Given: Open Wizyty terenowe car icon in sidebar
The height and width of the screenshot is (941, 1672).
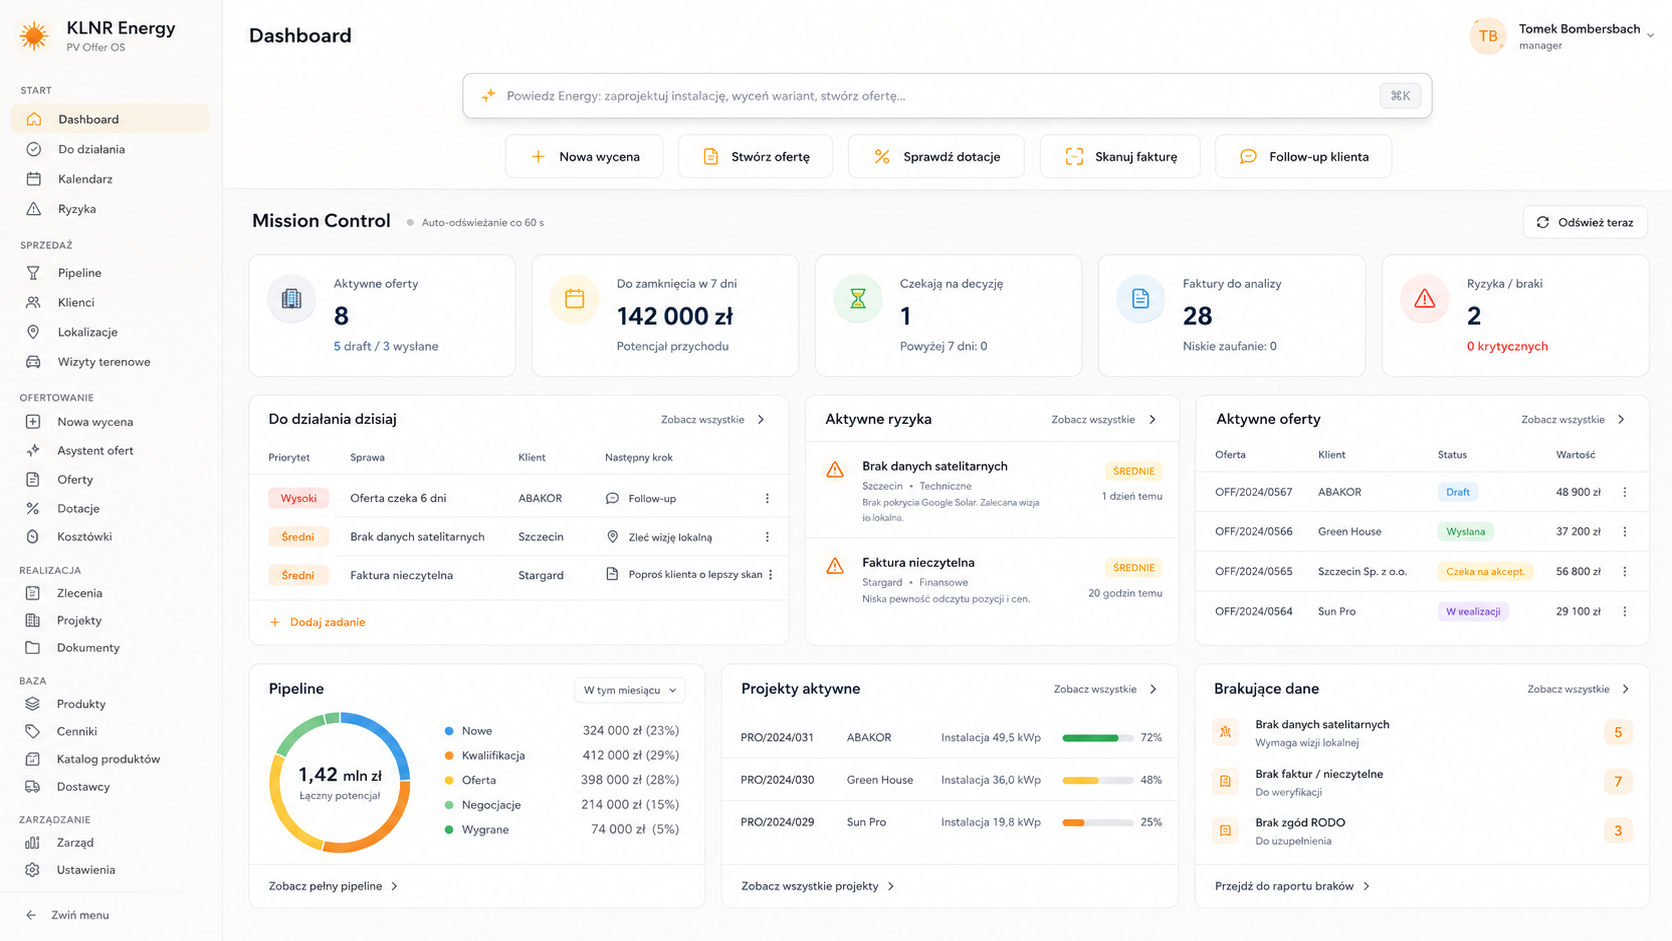Looking at the screenshot, I should pyautogui.click(x=33, y=362).
